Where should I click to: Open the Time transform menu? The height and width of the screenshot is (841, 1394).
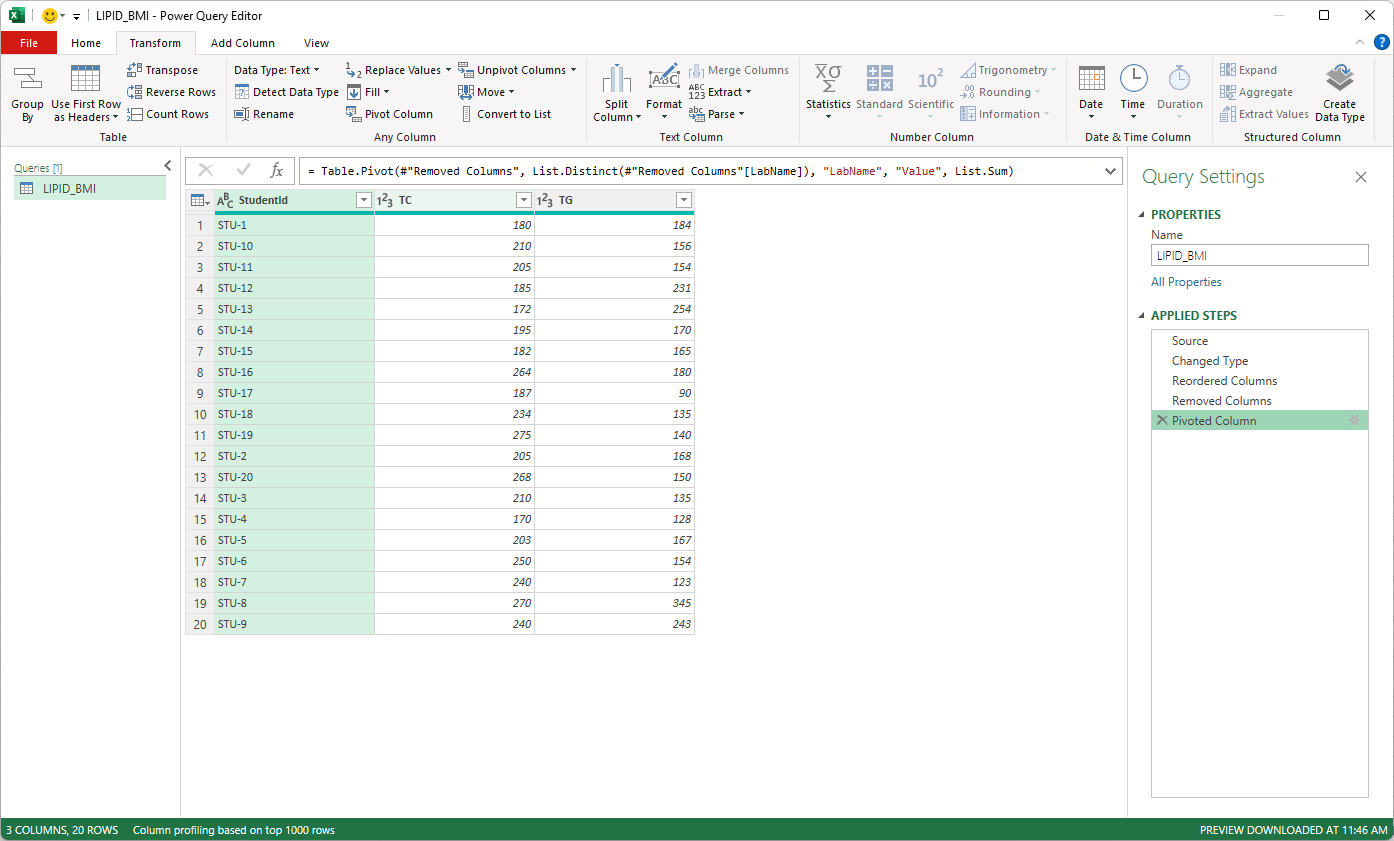pos(1133,94)
